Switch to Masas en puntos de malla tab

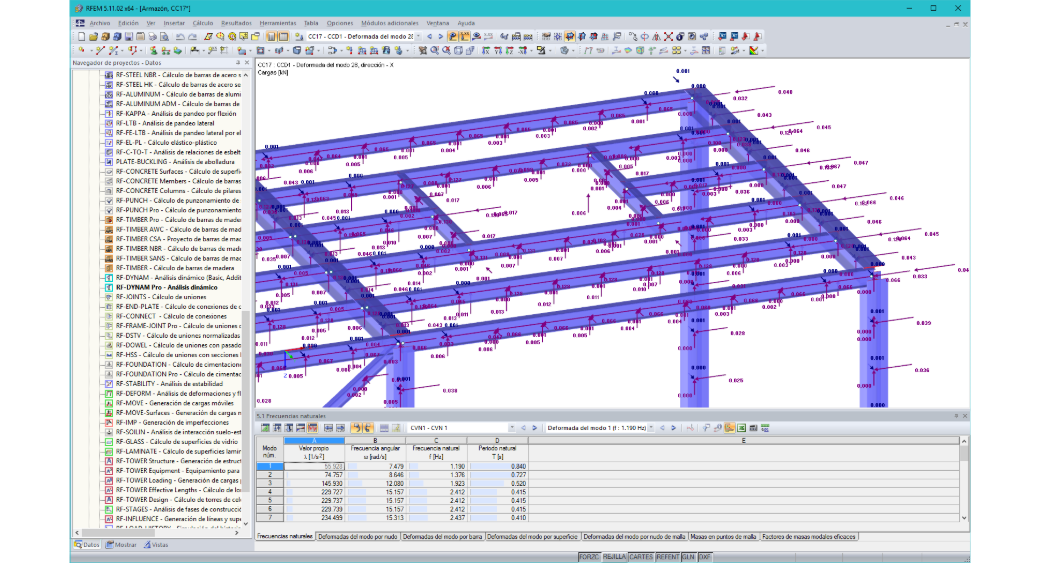tap(723, 536)
